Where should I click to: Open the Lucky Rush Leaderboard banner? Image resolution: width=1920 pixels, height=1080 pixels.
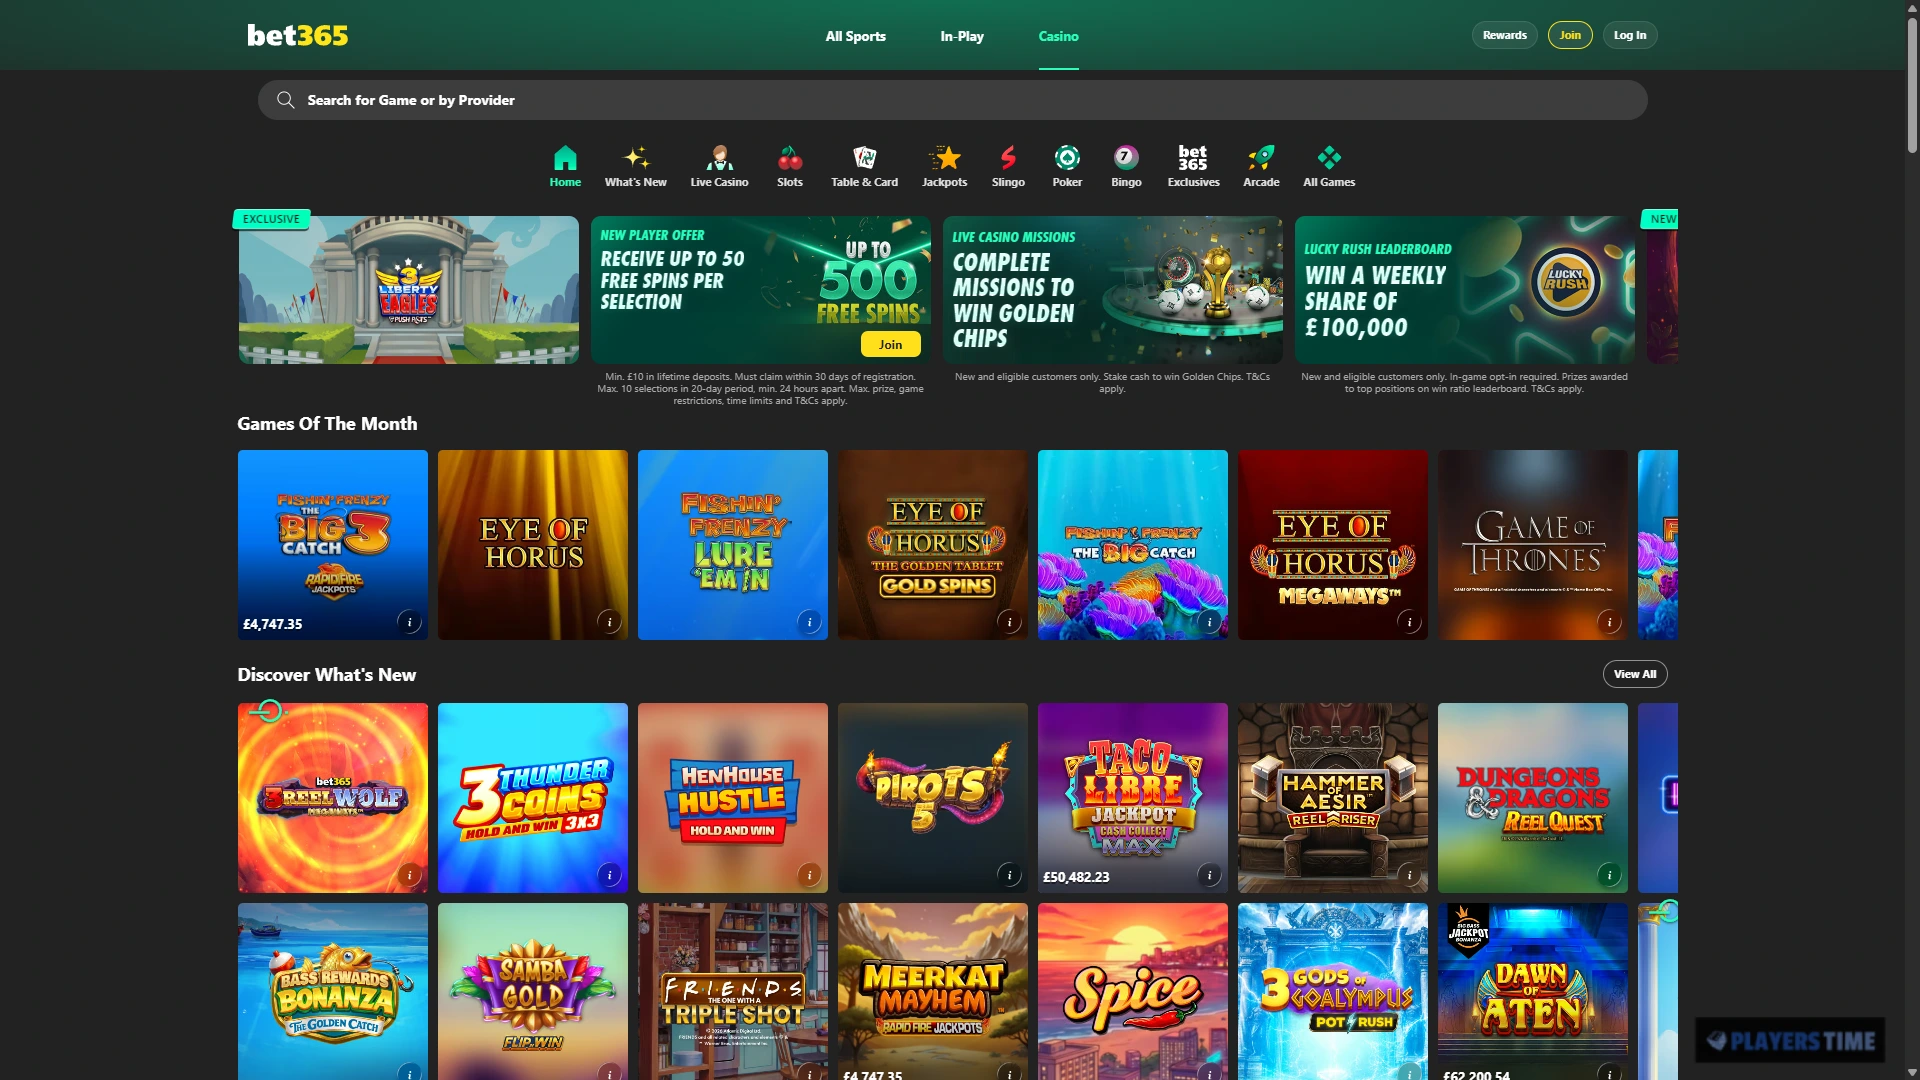tap(1464, 290)
